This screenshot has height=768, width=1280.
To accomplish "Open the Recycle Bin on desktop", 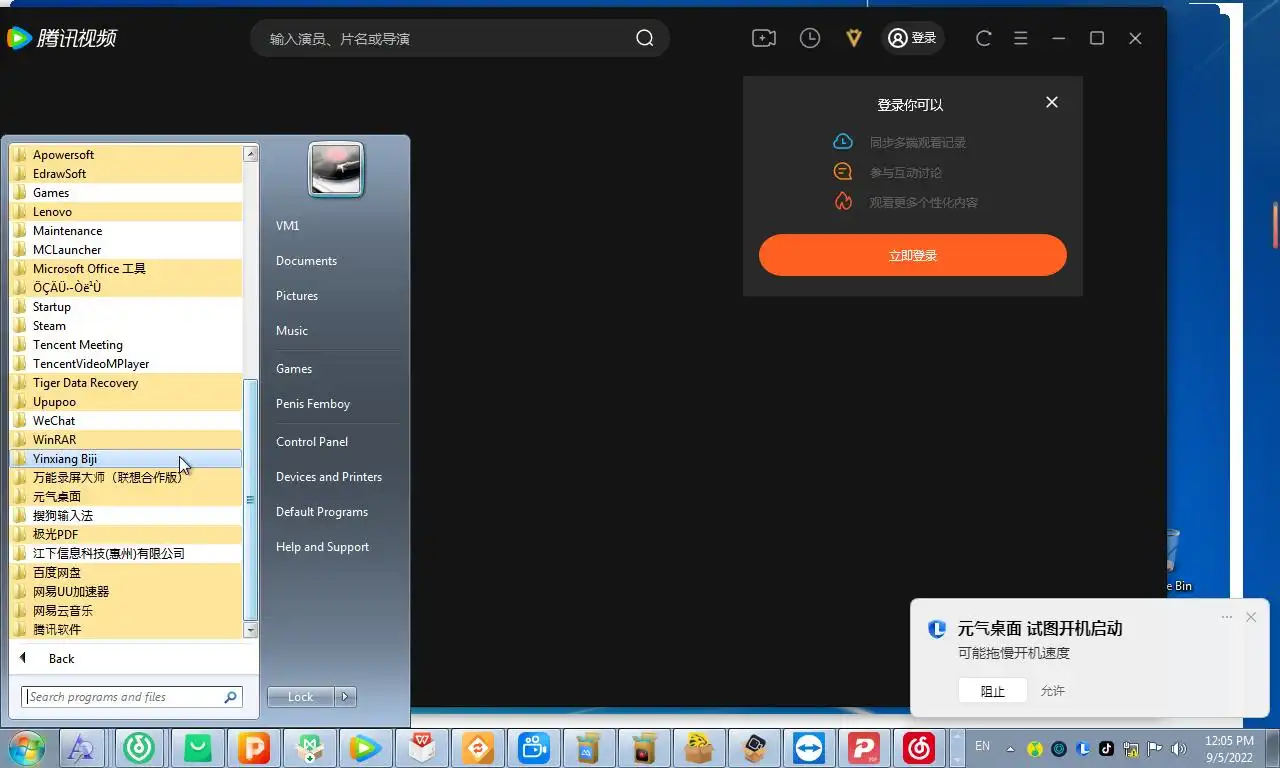I will [1178, 560].
